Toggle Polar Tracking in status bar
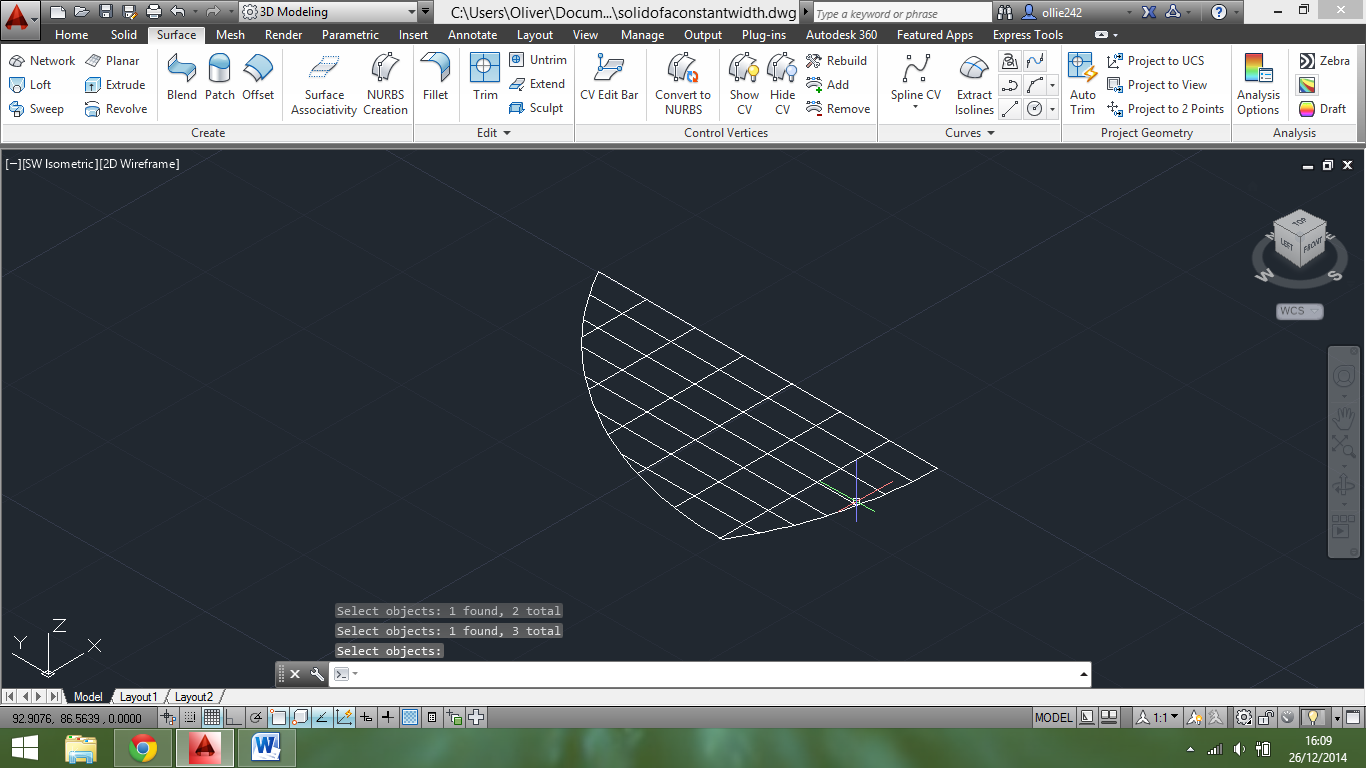This screenshot has height=768, width=1366. click(x=256, y=717)
